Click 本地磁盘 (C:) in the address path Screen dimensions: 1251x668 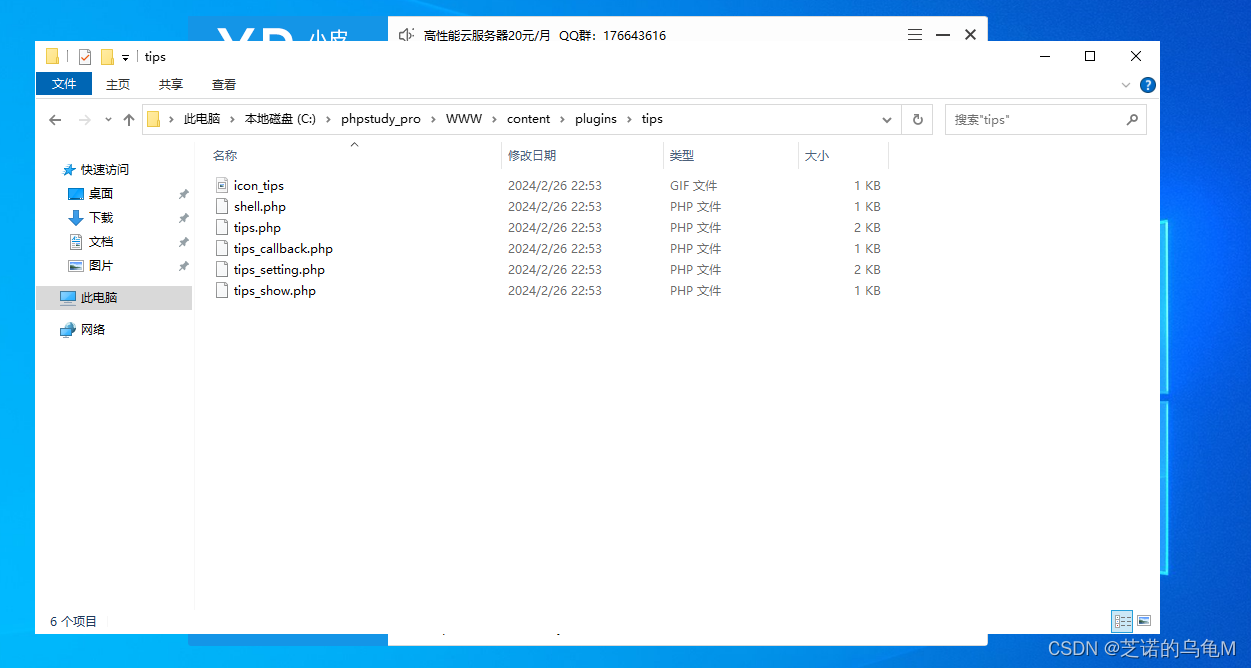280,119
